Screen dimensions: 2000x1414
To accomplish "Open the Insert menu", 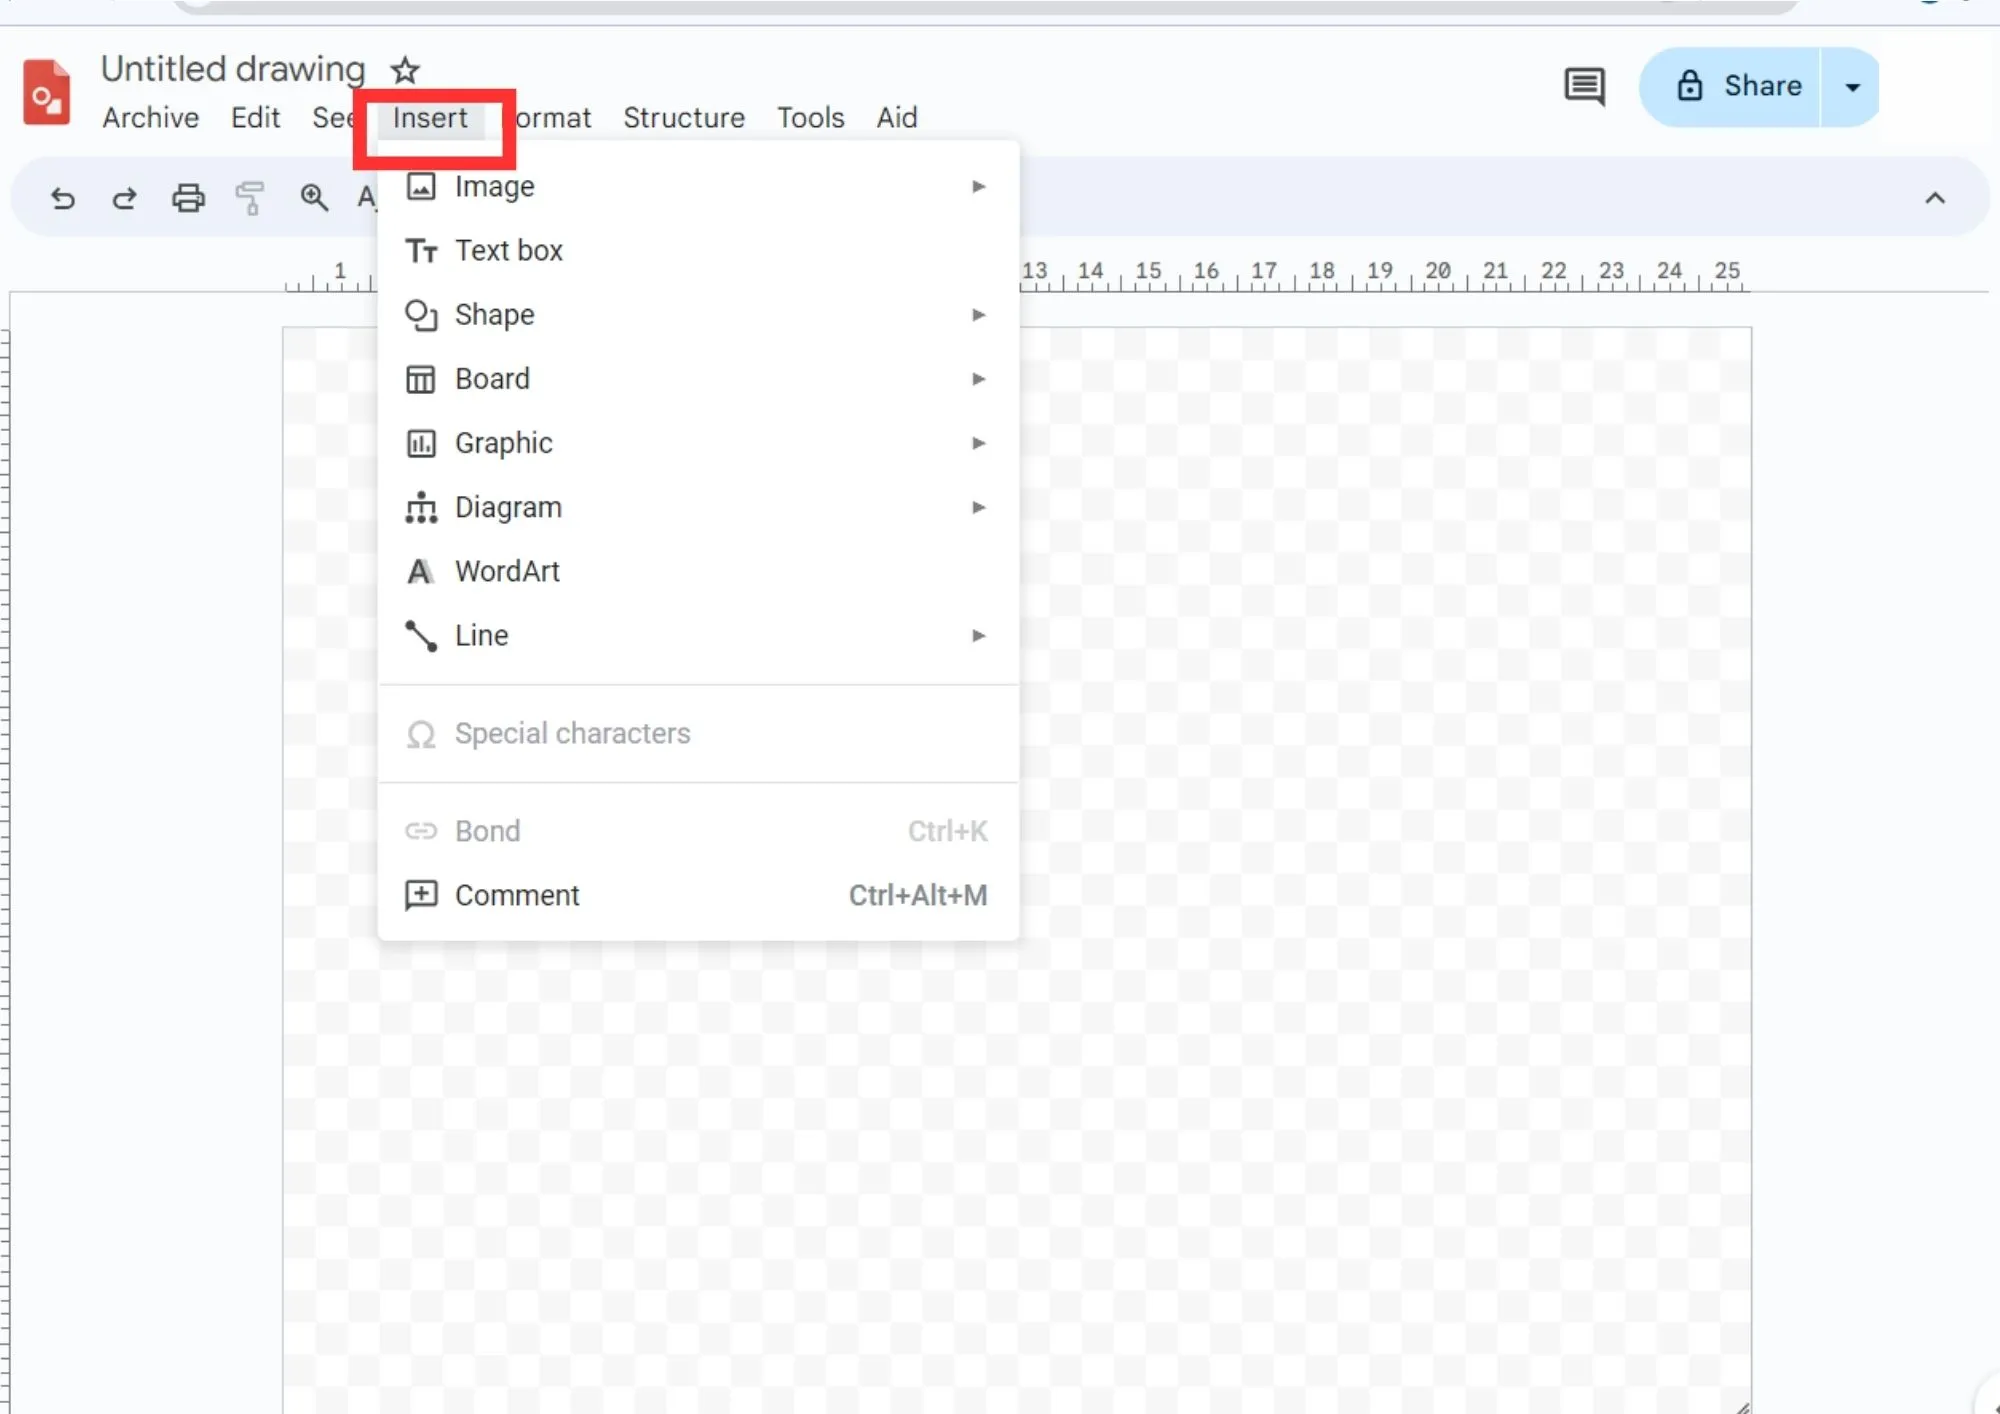I will click(x=430, y=118).
